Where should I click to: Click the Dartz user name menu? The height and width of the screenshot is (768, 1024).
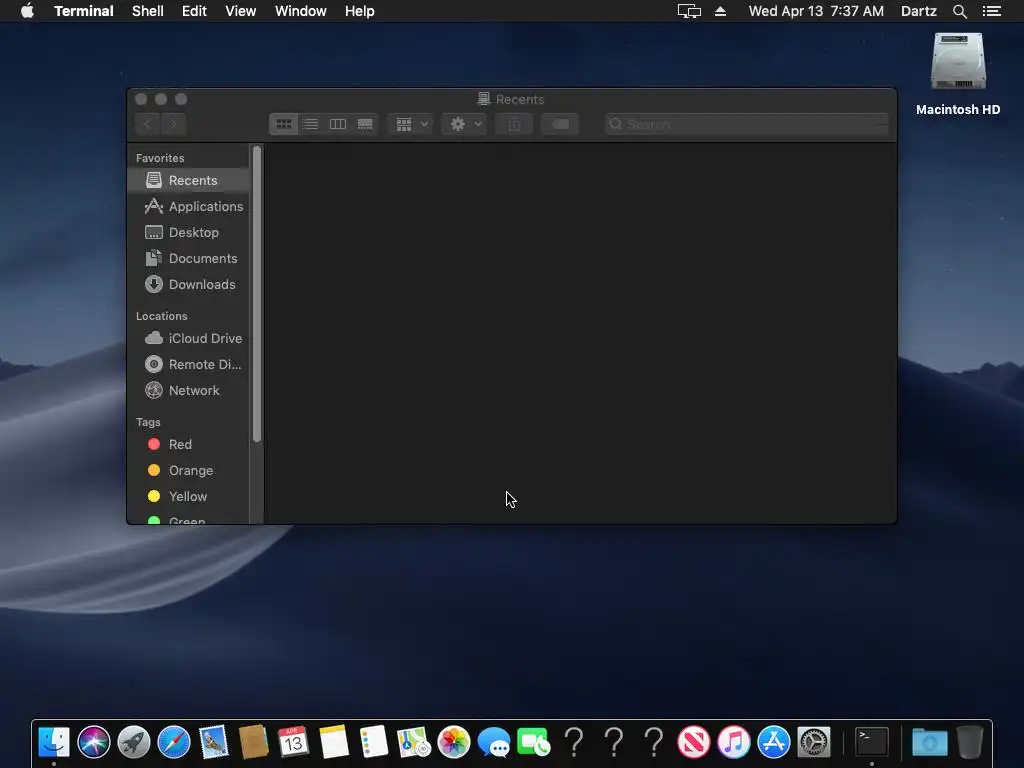pyautogui.click(x=918, y=11)
